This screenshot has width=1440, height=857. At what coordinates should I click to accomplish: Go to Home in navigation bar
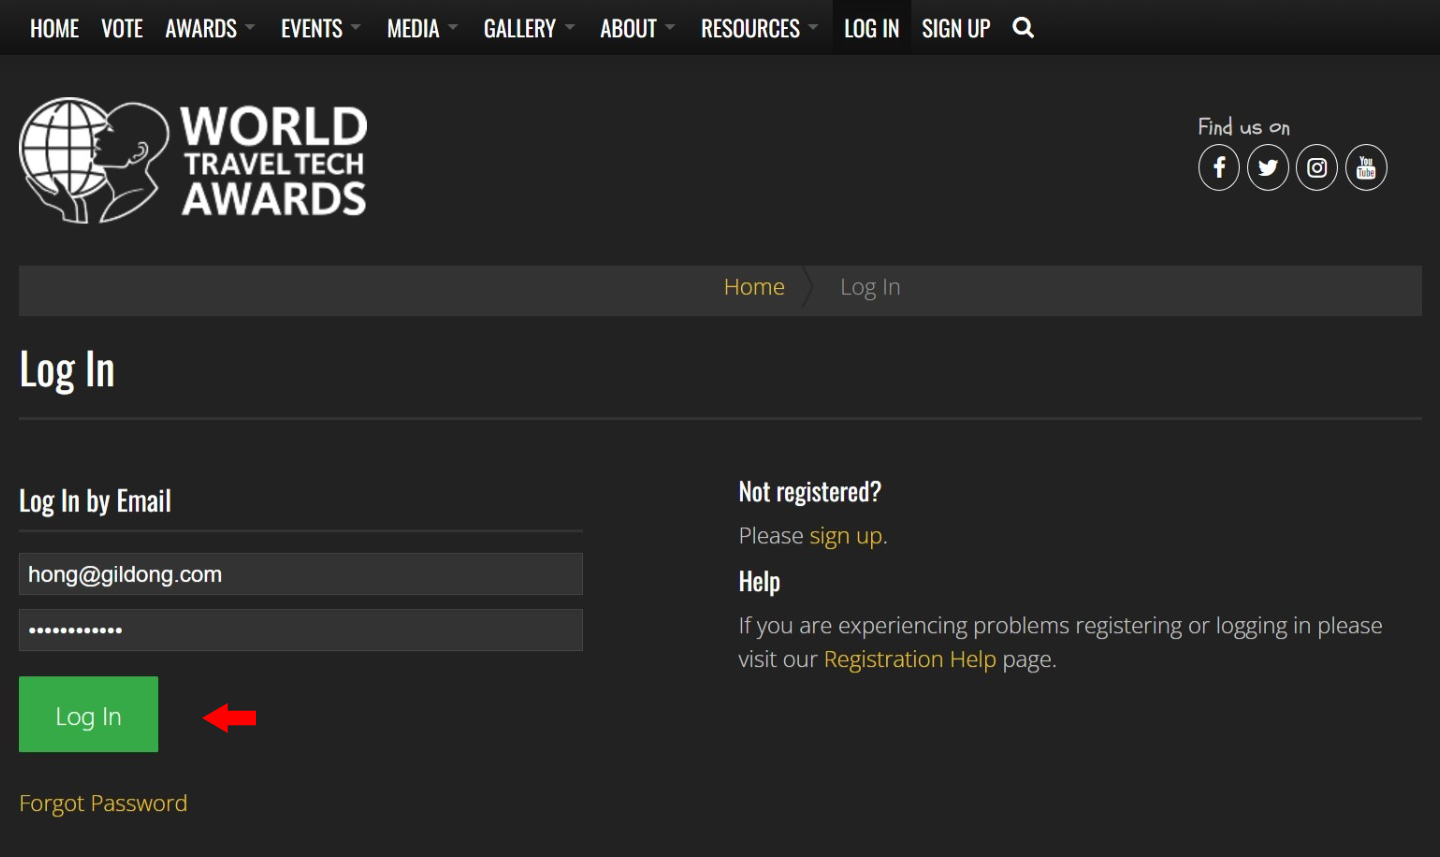click(x=54, y=28)
